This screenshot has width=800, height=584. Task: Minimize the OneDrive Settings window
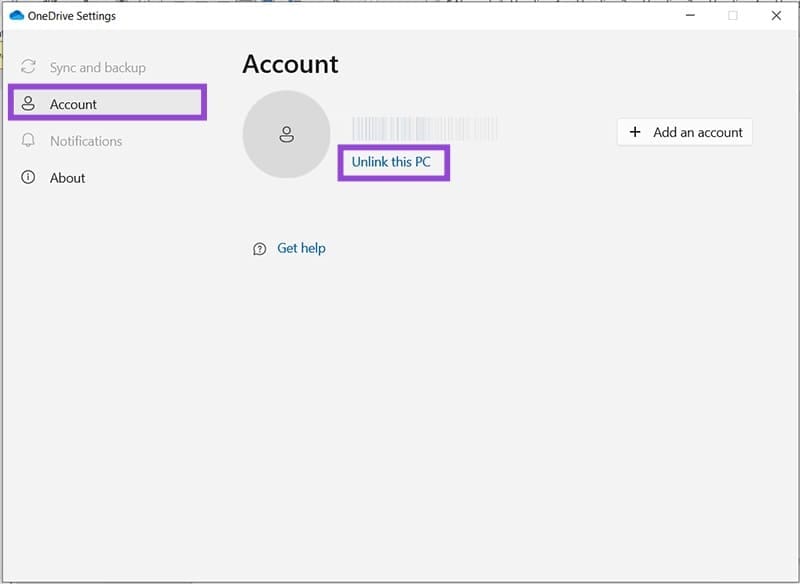click(x=689, y=16)
